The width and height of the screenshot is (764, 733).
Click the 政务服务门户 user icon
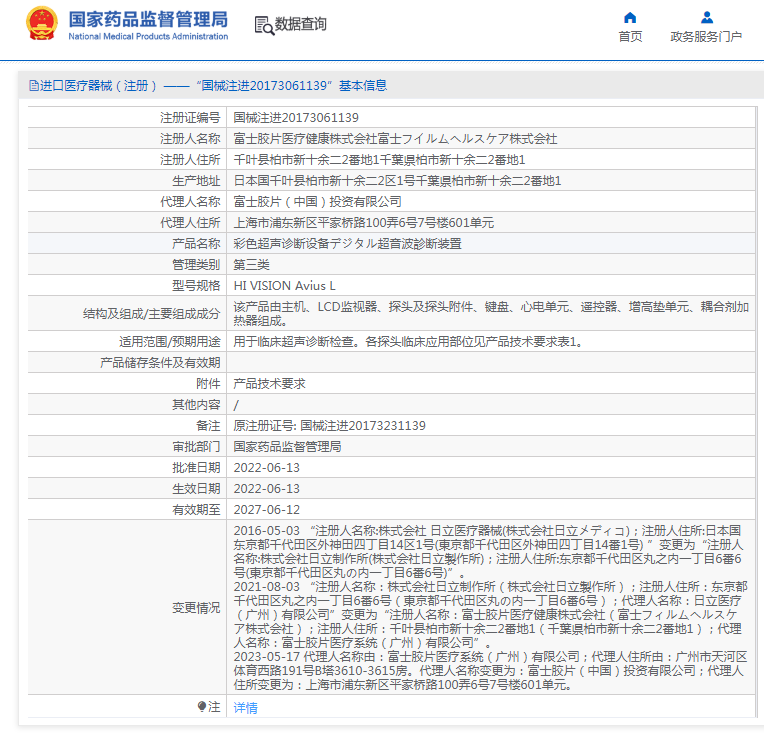coord(707,18)
